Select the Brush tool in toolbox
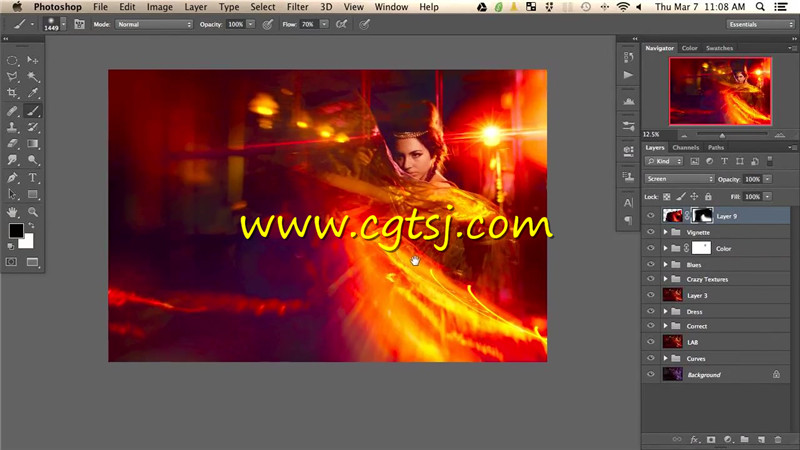Image resolution: width=800 pixels, height=450 pixels. pos(33,111)
